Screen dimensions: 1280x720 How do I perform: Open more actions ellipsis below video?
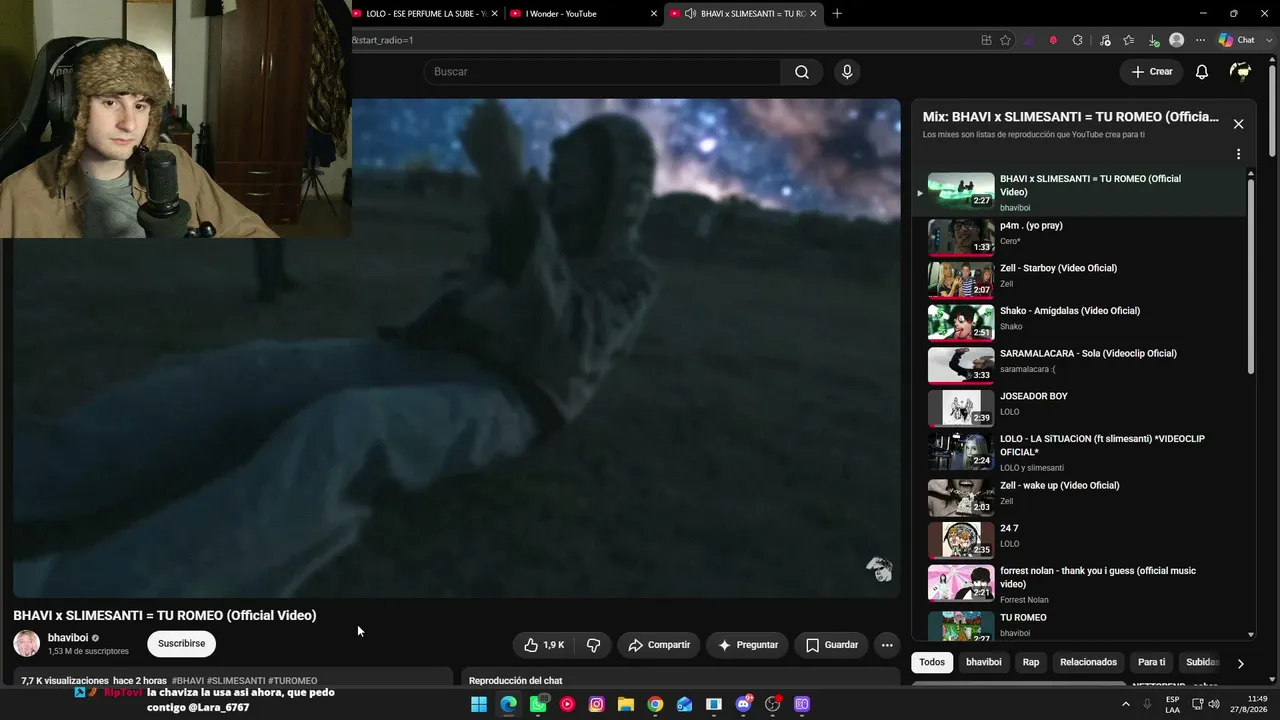coord(887,645)
